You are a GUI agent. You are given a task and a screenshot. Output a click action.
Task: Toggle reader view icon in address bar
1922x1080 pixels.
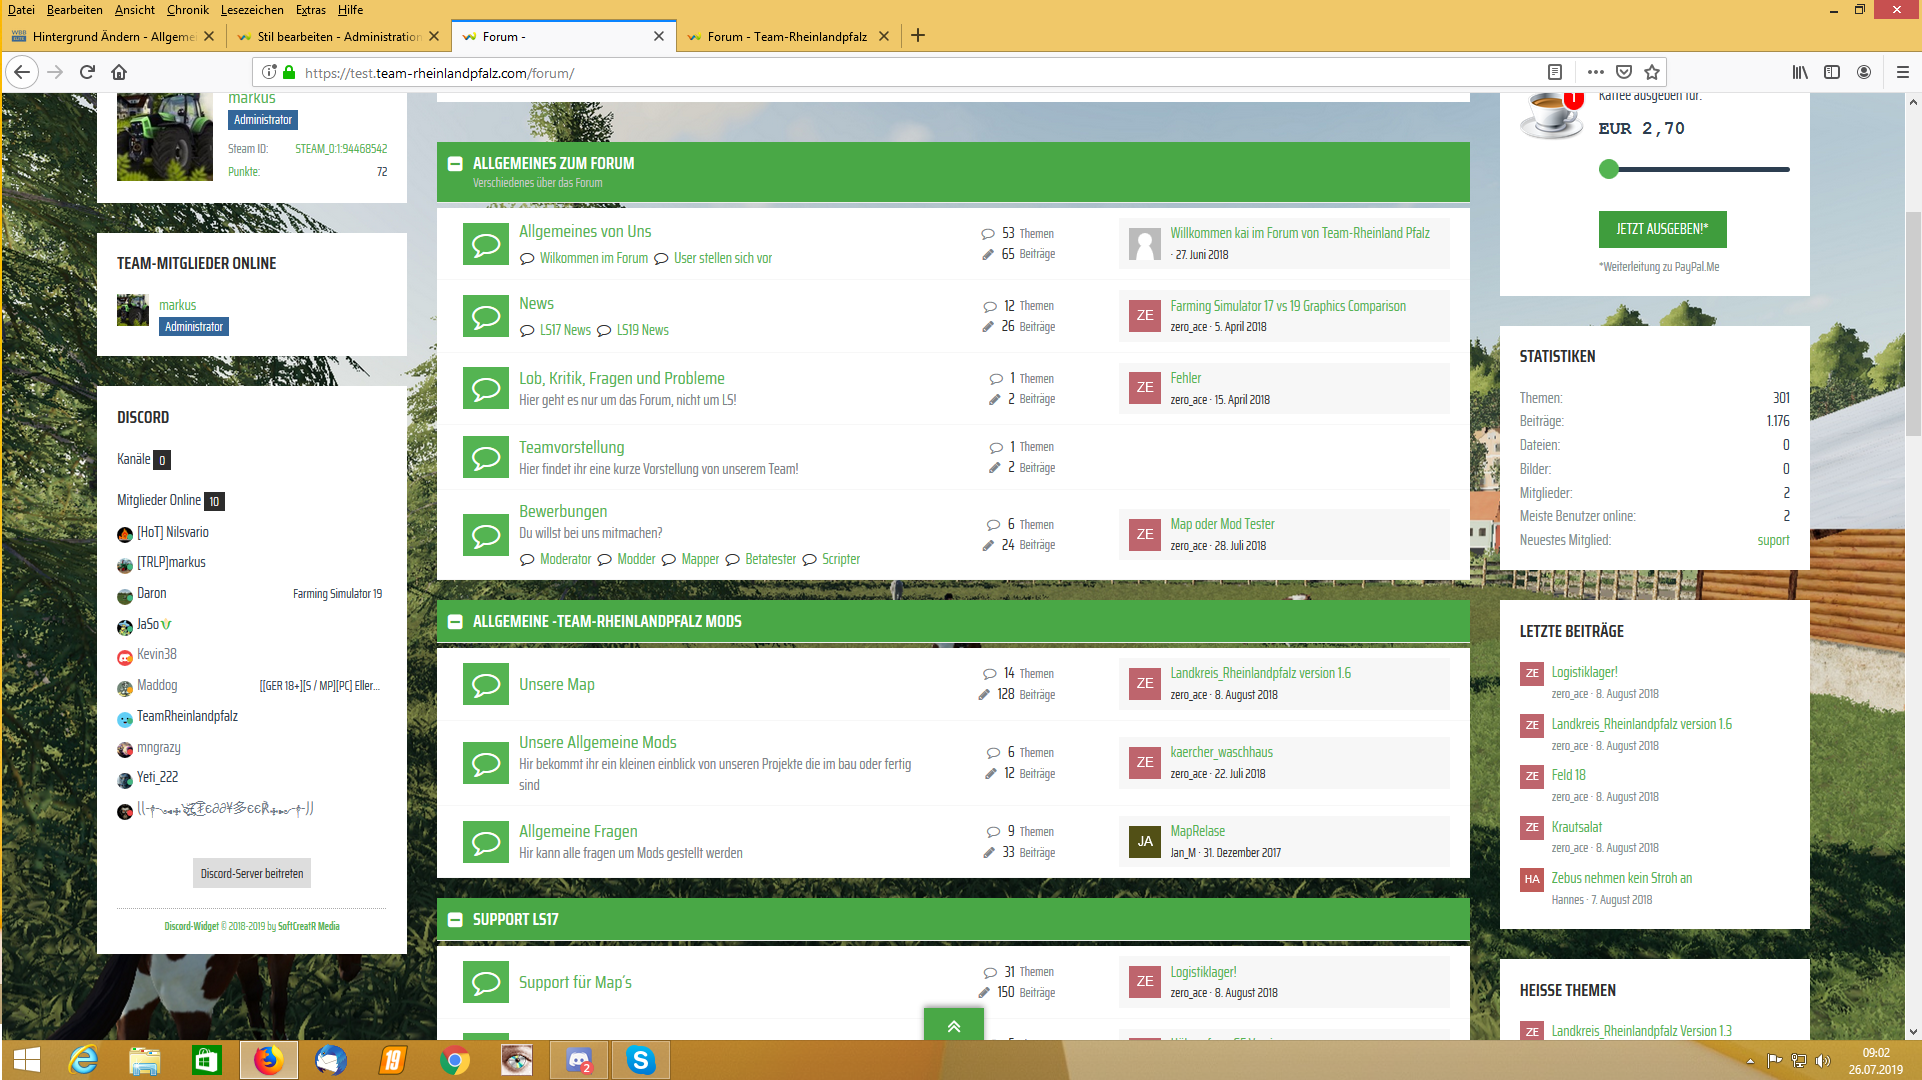(x=1554, y=72)
